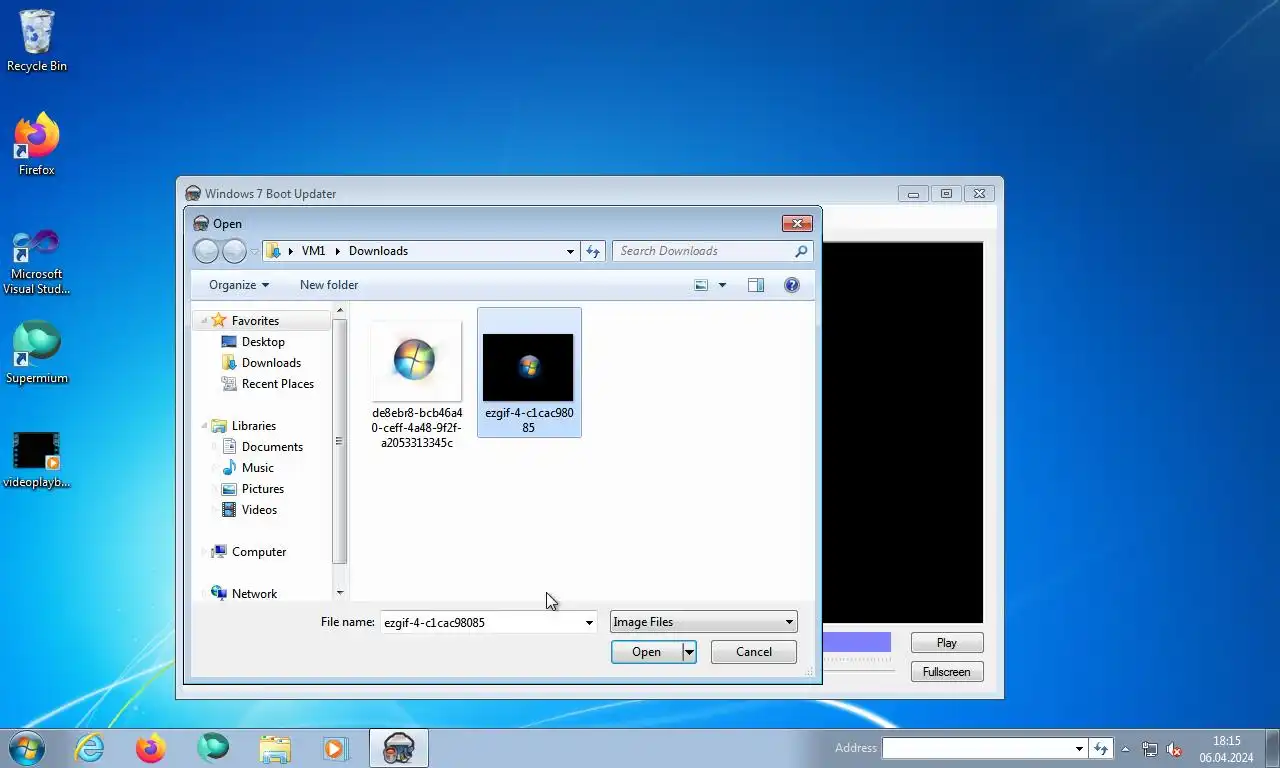
Task: Click the taskbar Address input field
Action: [977, 748]
